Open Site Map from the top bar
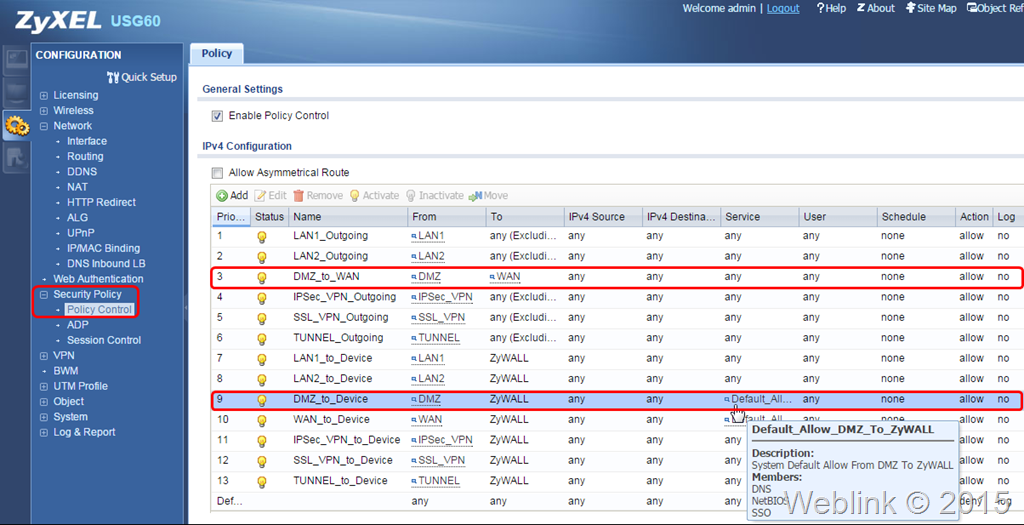 (x=931, y=8)
